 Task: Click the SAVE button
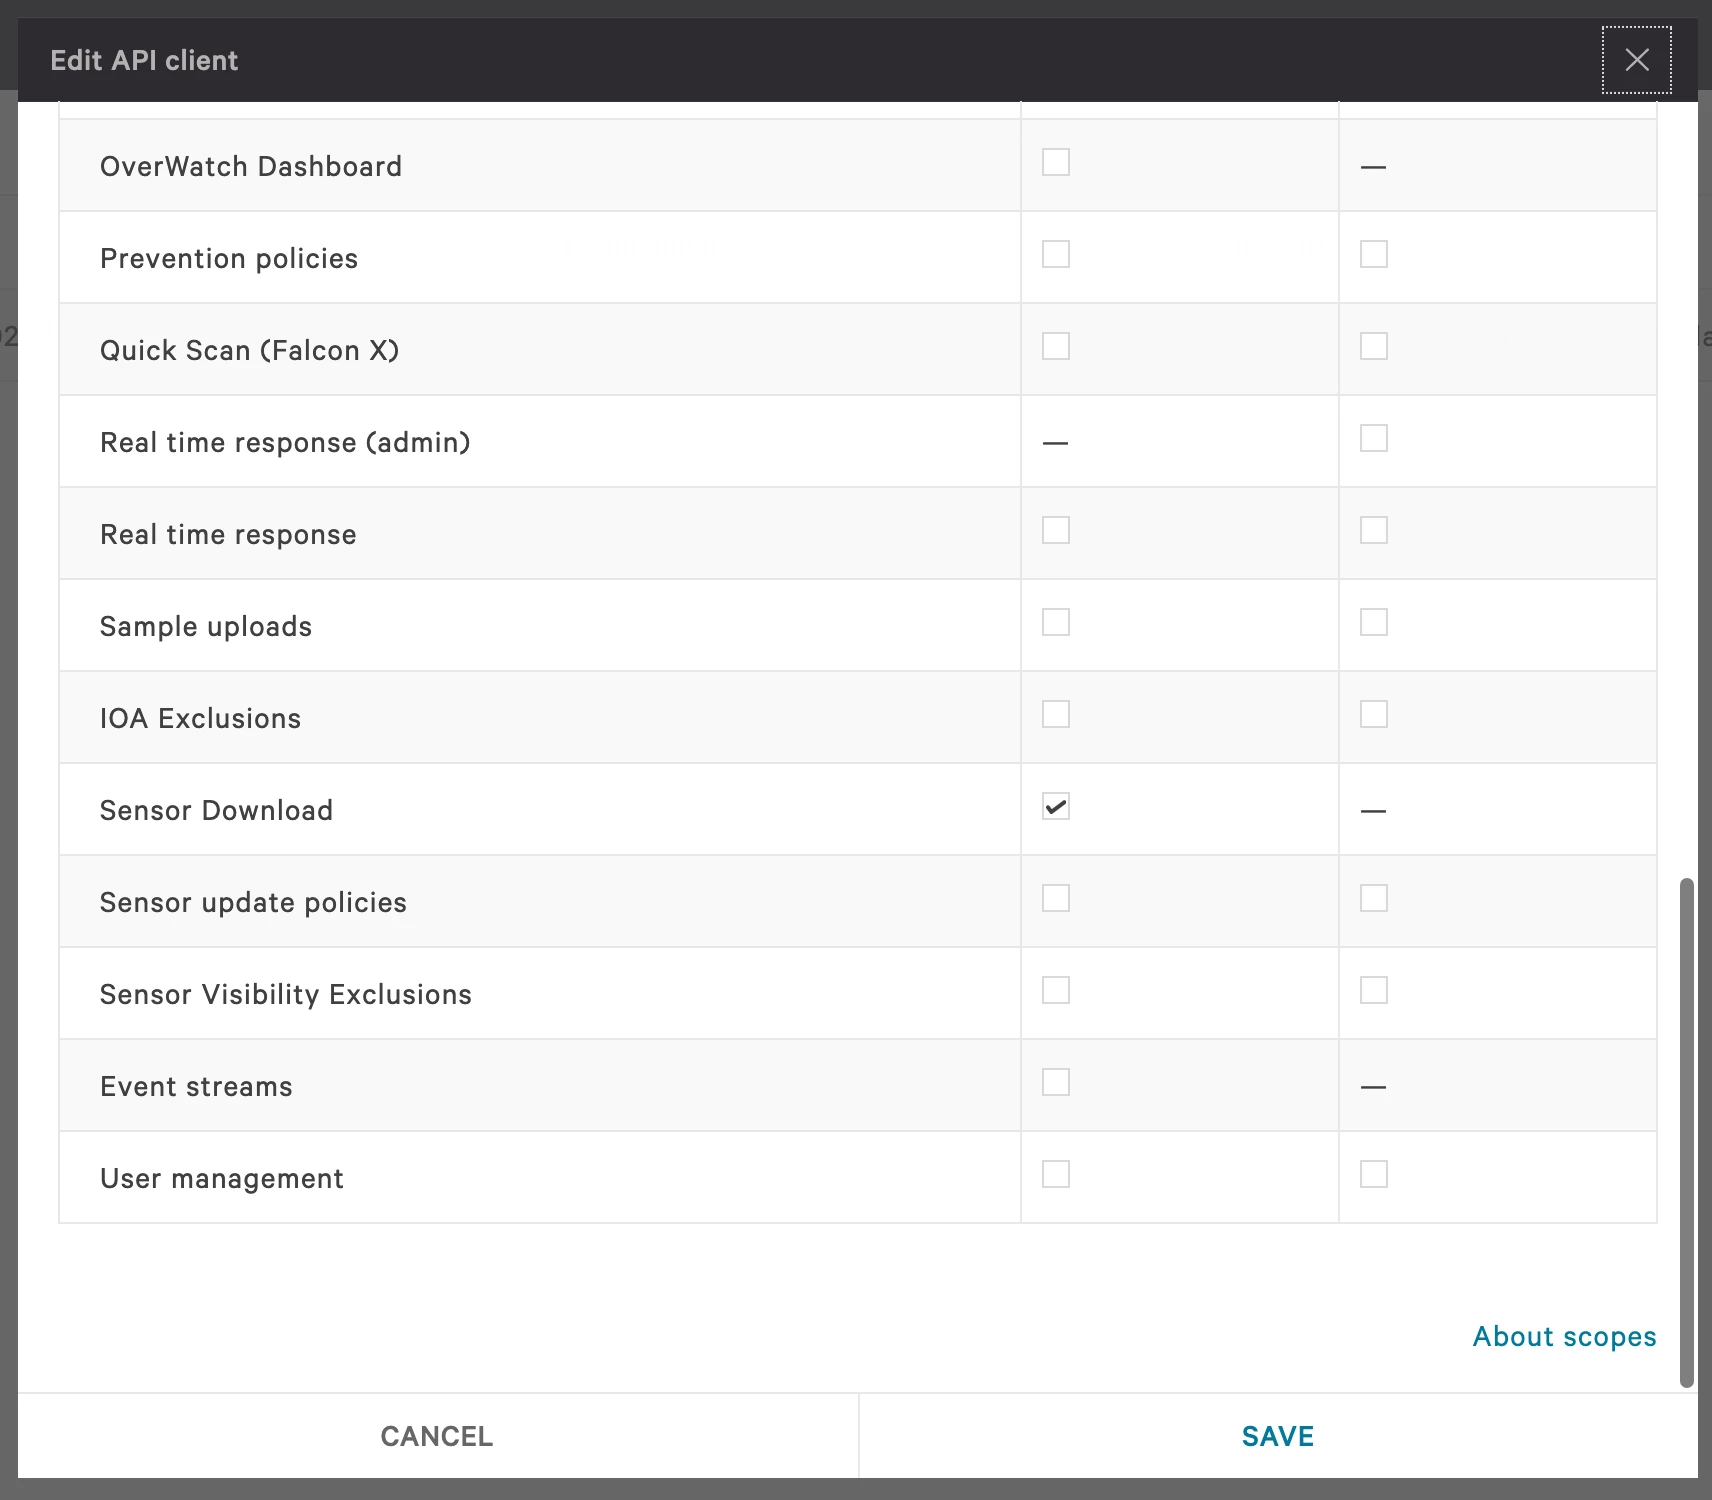pos(1278,1436)
